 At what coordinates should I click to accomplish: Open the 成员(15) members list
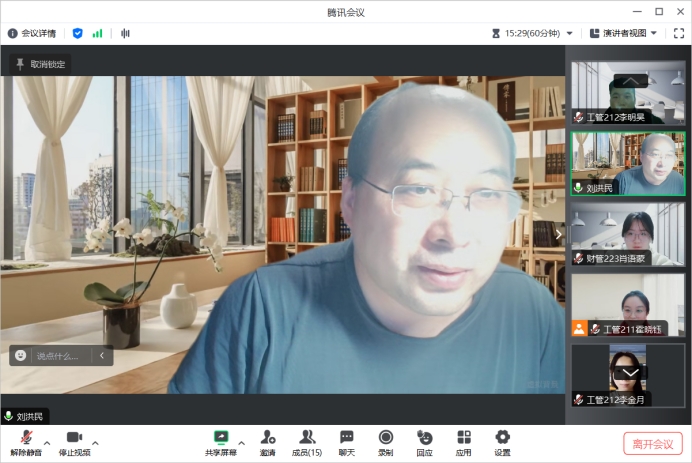coord(307,440)
